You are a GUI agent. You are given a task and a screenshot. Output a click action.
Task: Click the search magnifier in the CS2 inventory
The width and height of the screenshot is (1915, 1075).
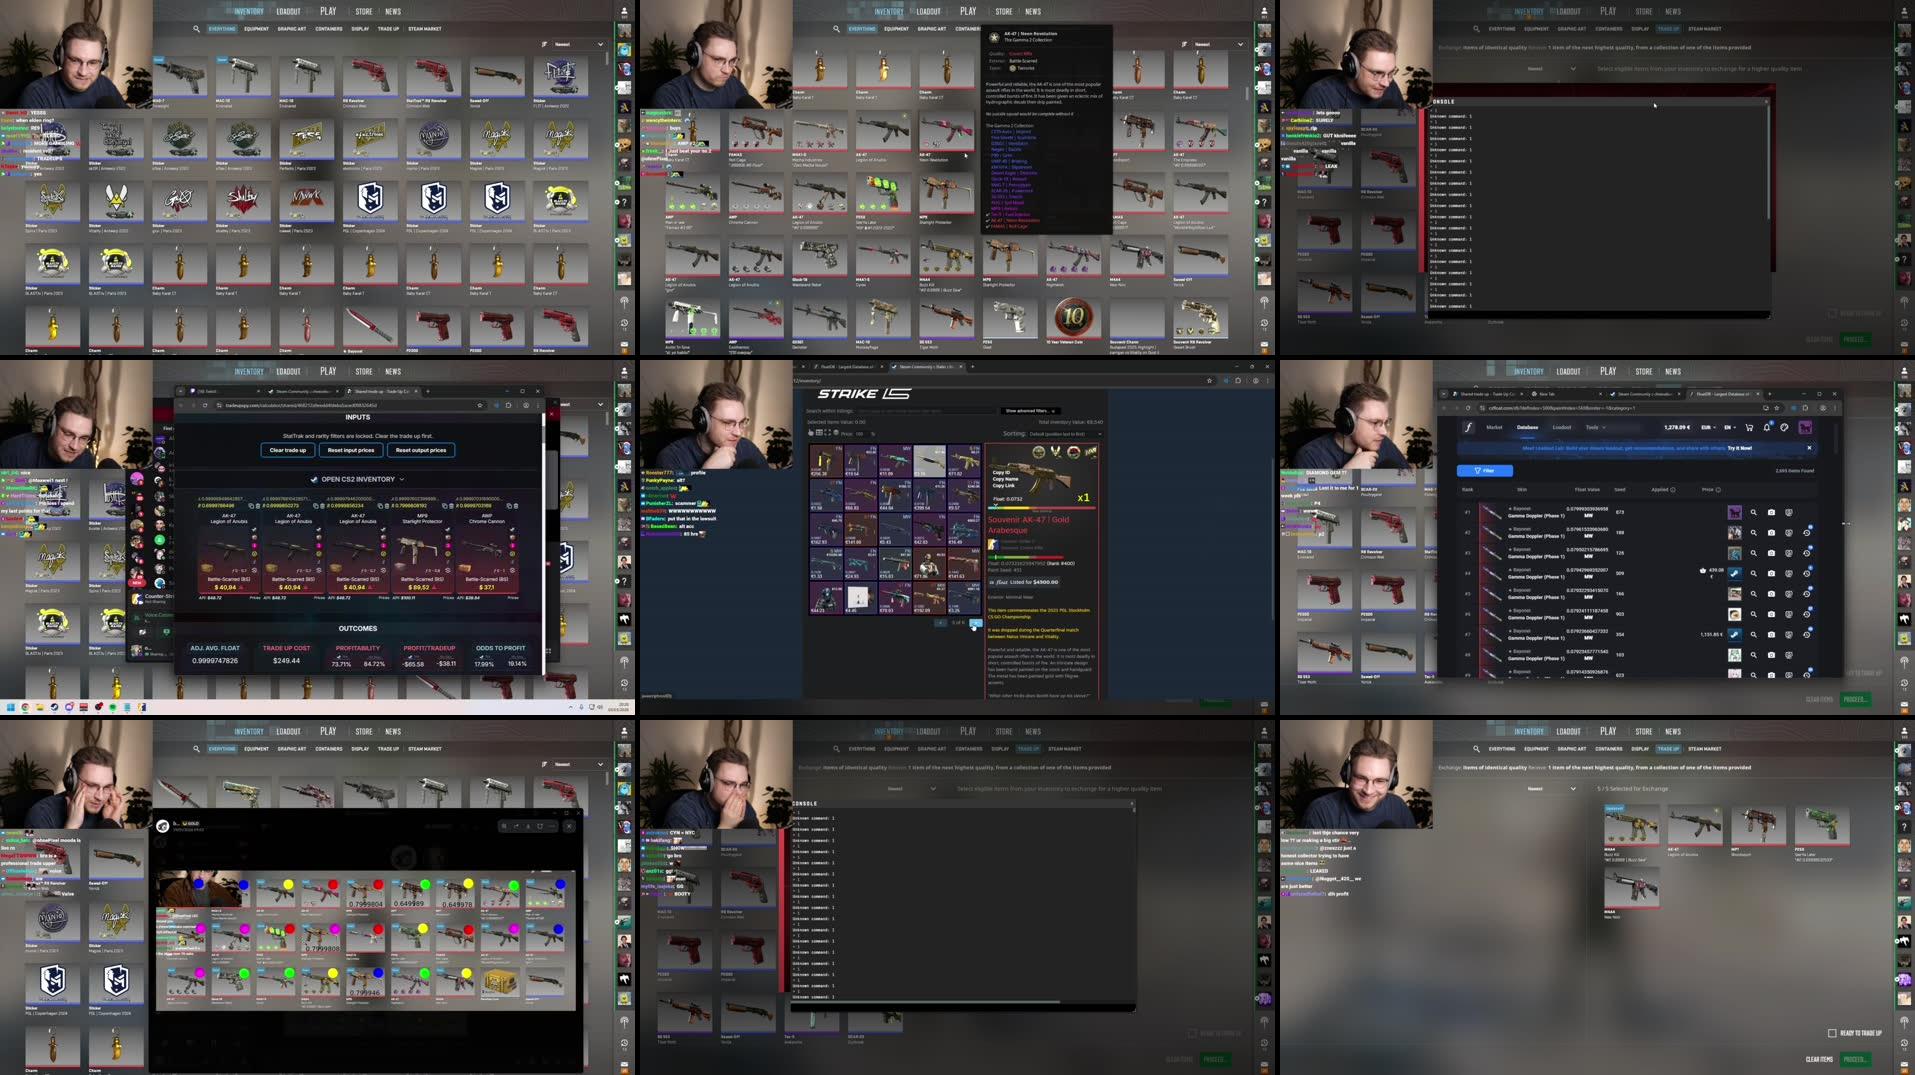pyautogui.click(x=196, y=29)
